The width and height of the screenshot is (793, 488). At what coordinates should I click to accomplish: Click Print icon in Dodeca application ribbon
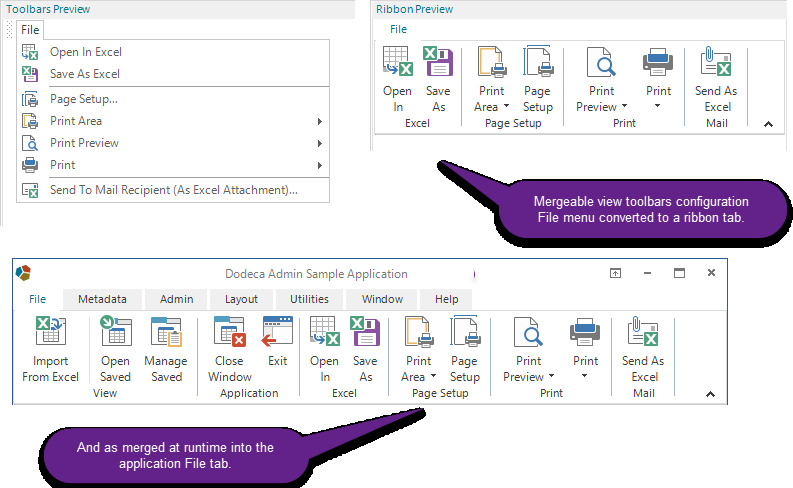[585, 331]
